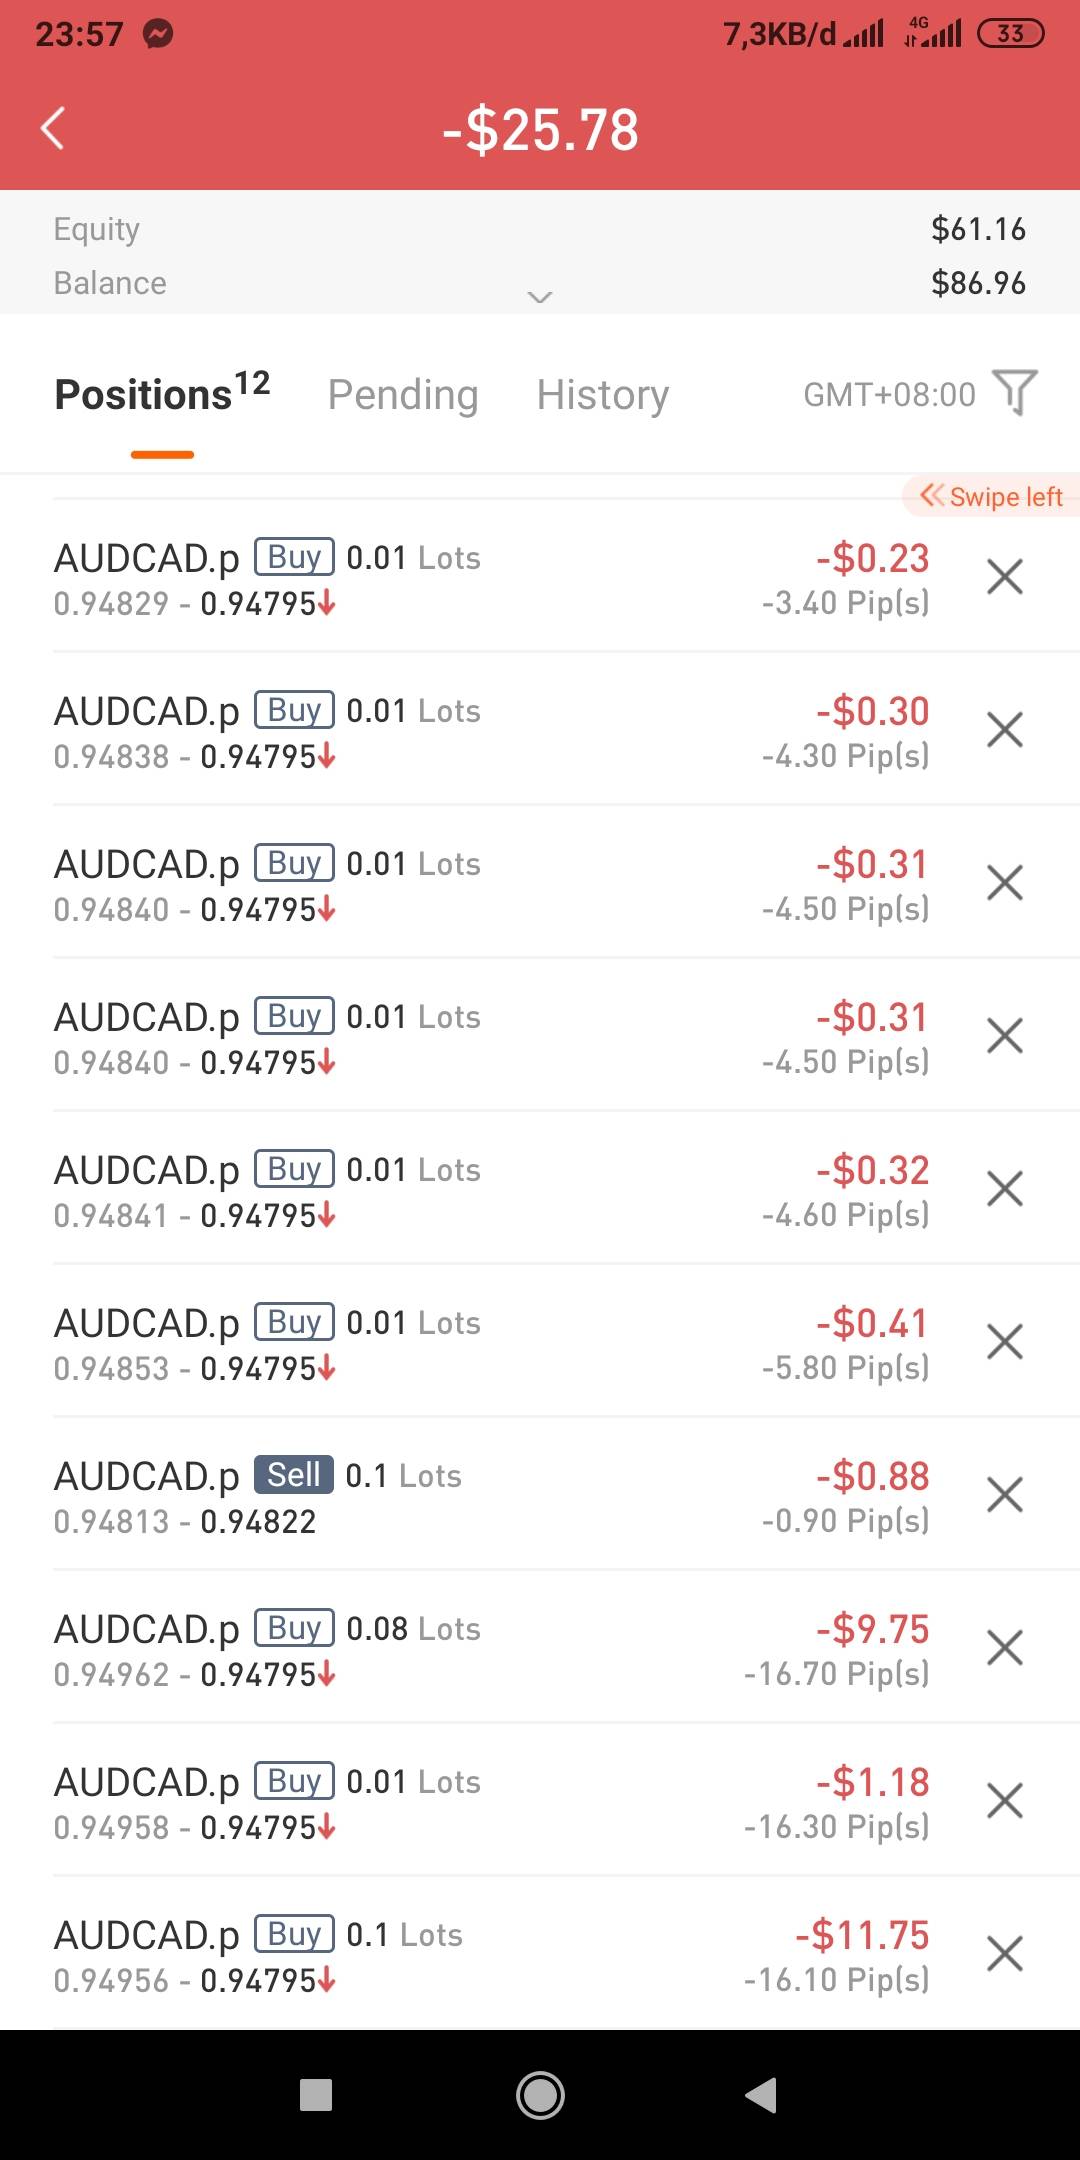Viewport: 1080px width, 2160px height.
Task: Close the position losing -$0.41
Action: click(1004, 1342)
